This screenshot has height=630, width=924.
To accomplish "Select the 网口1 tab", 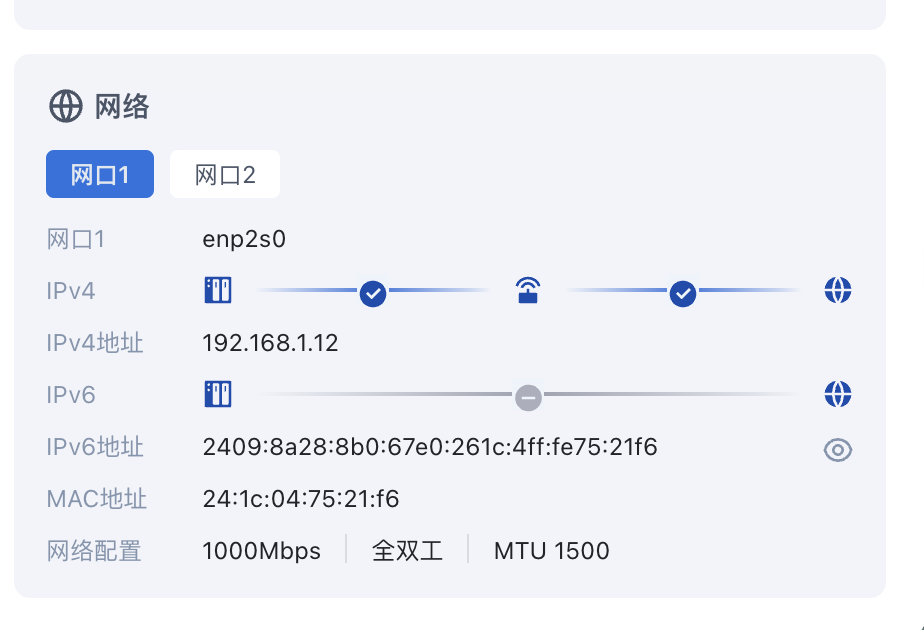I will 100,174.
